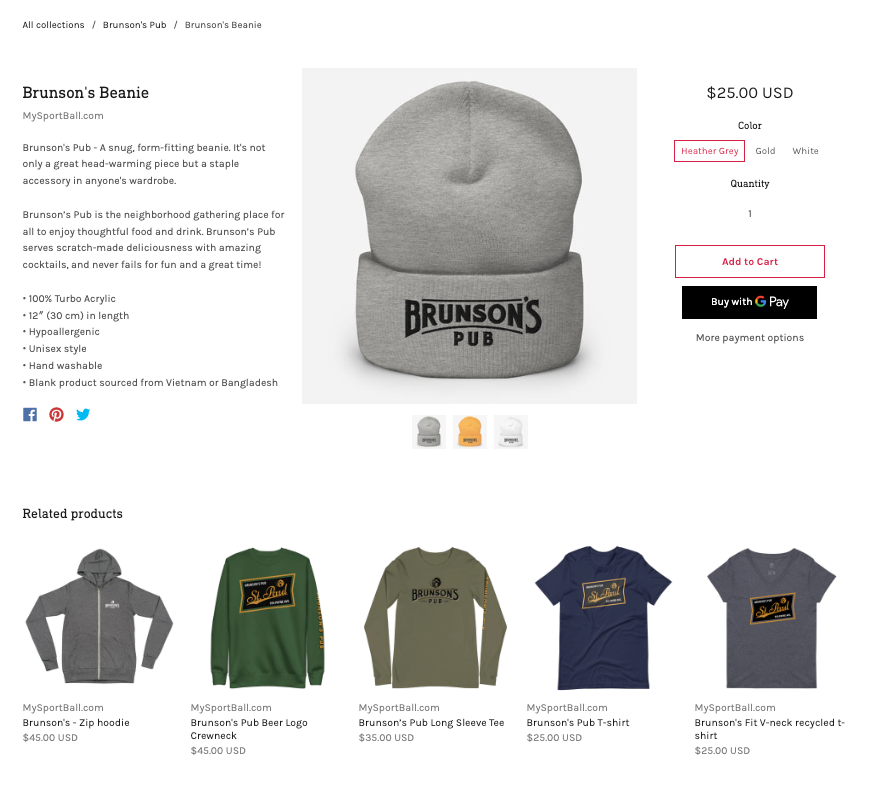
Task: Open Brunson's Pub Beer Logo Crewneck link
Action: click(249, 729)
